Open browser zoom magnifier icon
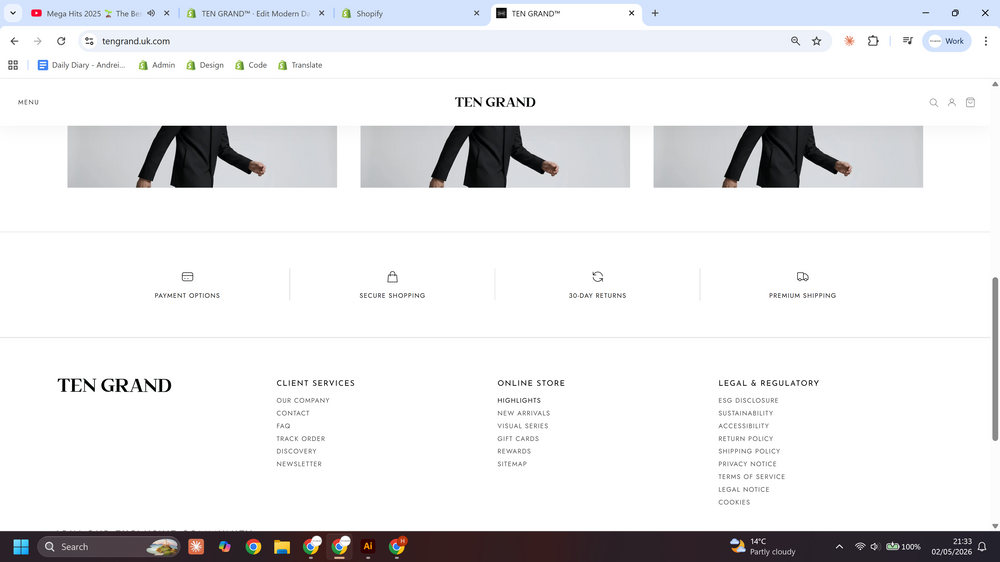1000x562 pixels. click(795, 41)
